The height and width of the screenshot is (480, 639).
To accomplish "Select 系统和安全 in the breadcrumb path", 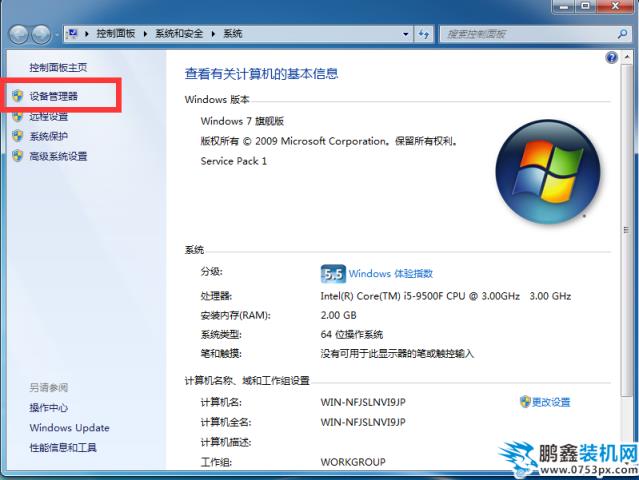I will click(x=179, y=33).
